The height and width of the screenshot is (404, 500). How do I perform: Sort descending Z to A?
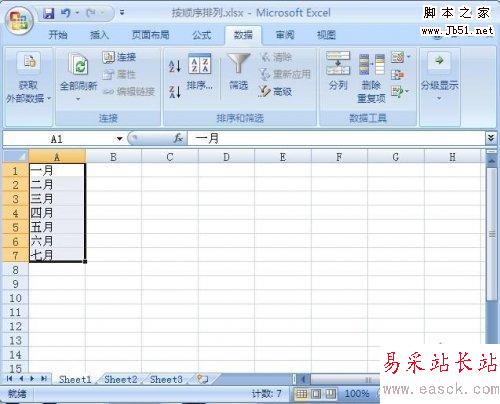coord(175,92)
